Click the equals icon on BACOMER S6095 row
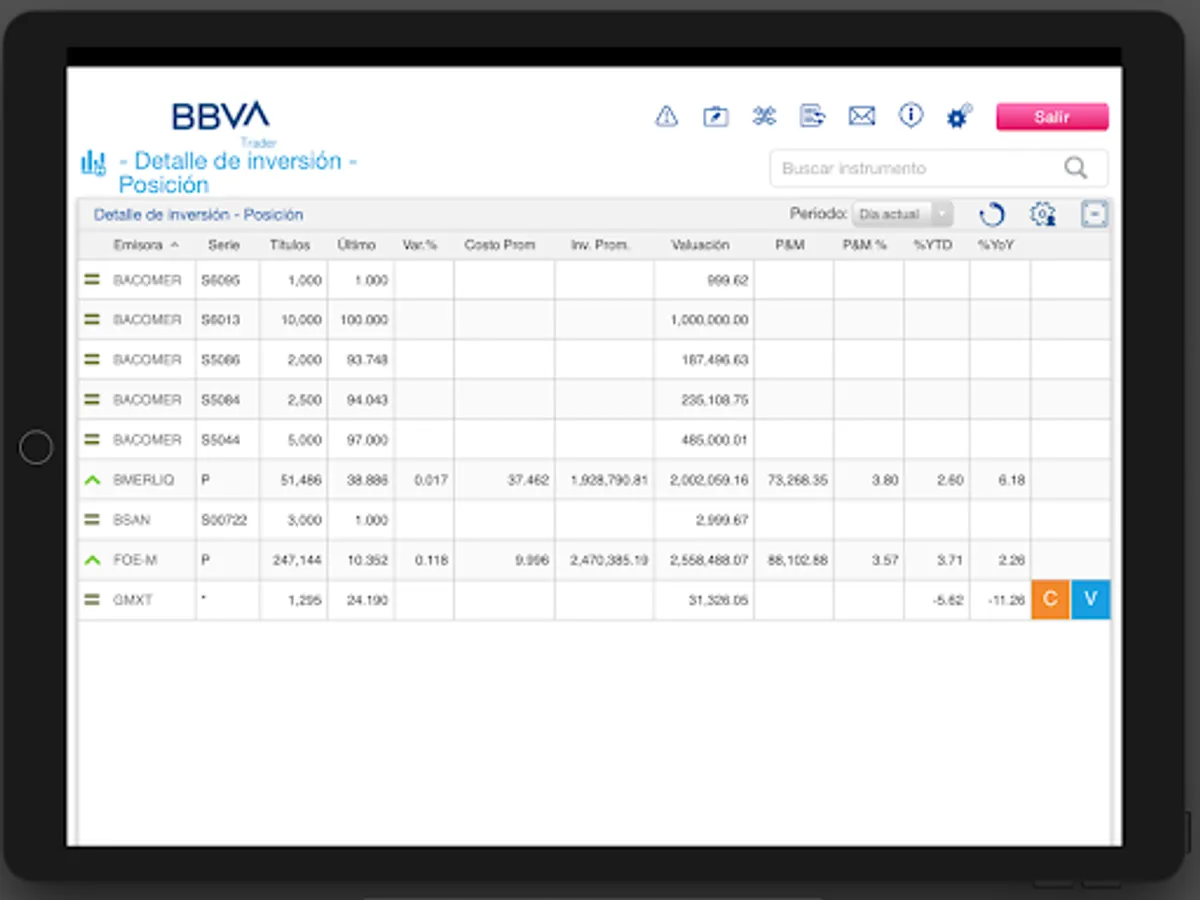 (x=92, y=280)
